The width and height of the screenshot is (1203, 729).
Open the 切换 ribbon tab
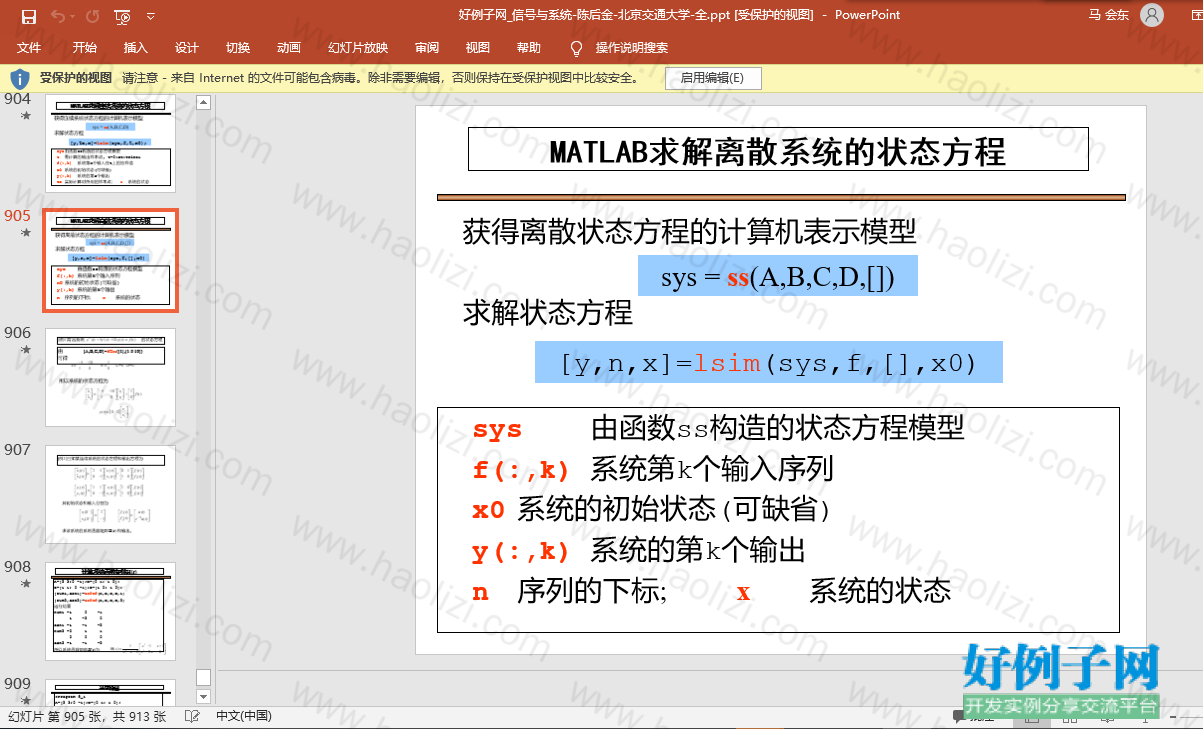[x=238, y=47]
